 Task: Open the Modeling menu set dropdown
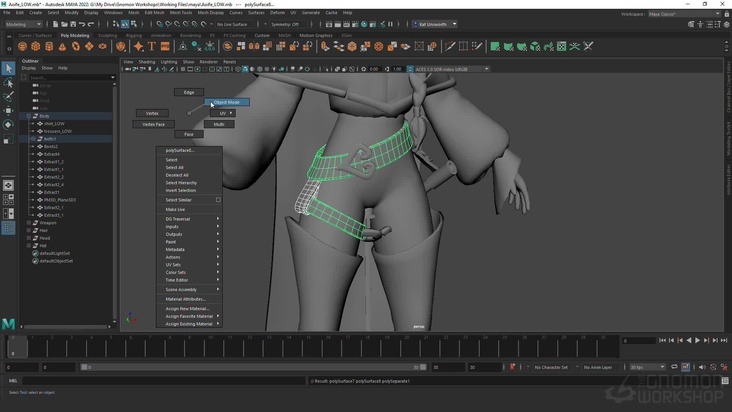(23, 24)
